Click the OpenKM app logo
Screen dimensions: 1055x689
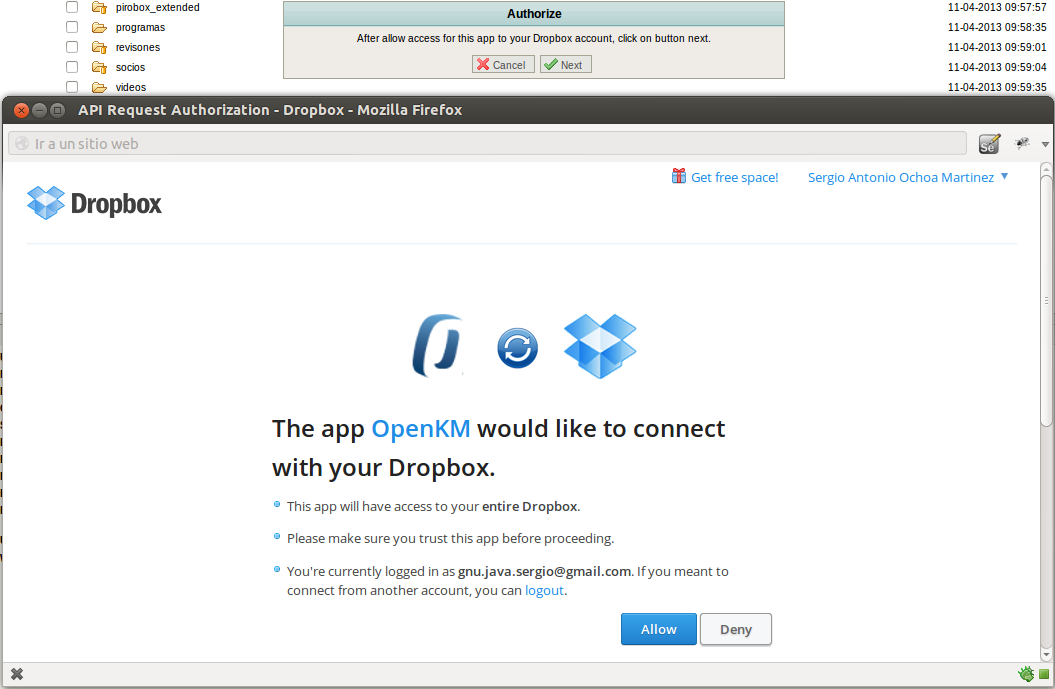(438, 346)
